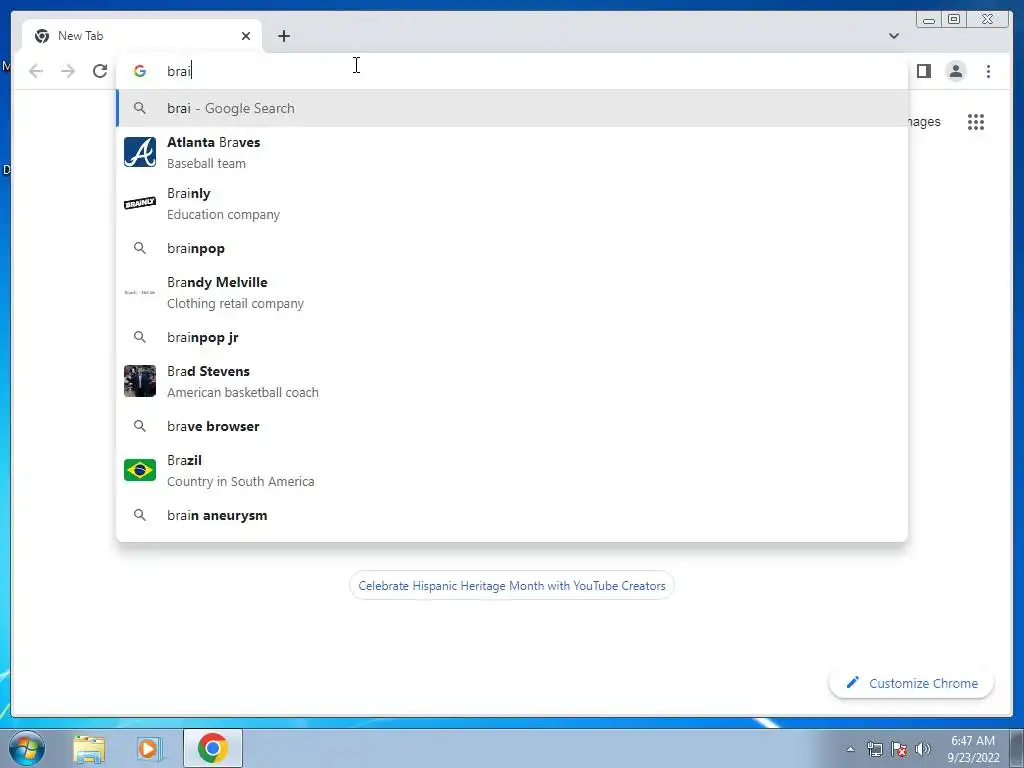
Task: Click the Customize Chrome button
Action: [912, 683]
